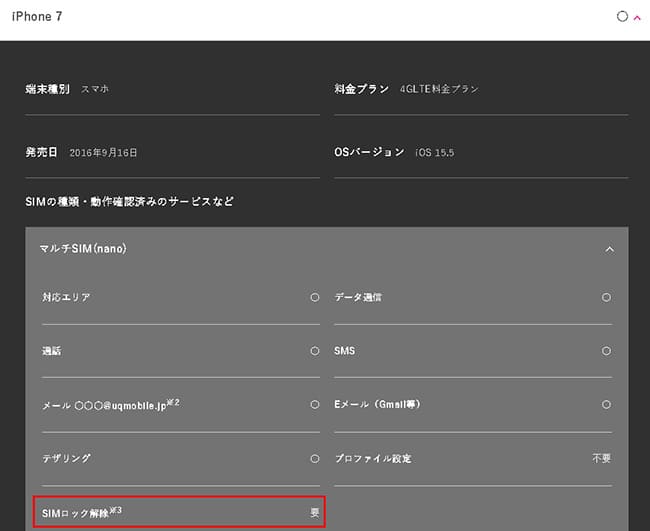The width and height of the screenshot is (650, 531).
Task: Click the circle icon for メール uqmobile.jp
Action: click(x=315, y=405)
